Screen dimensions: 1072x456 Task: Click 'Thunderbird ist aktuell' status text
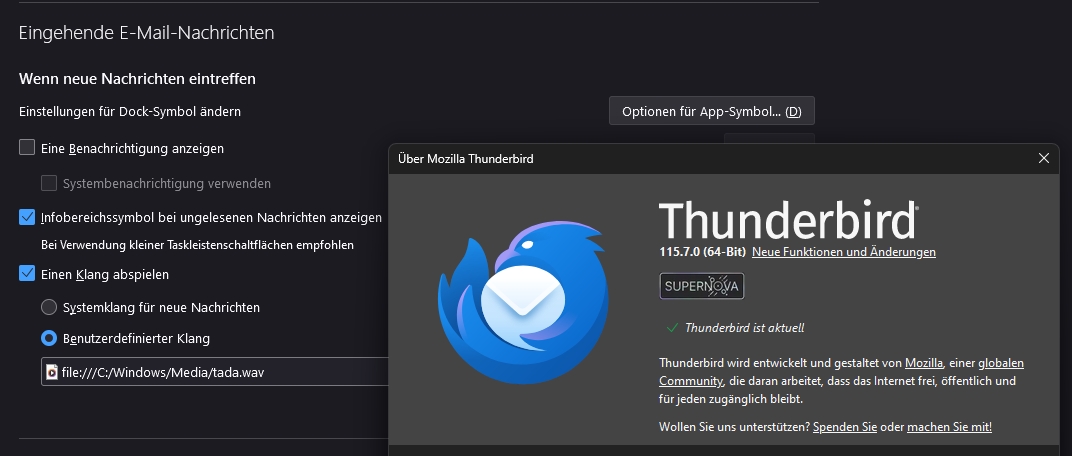click(x=745, y=328)
